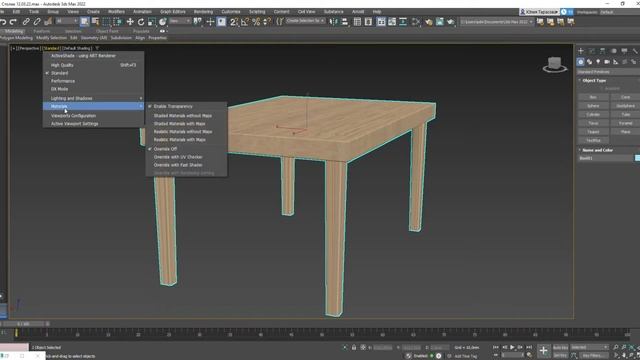Screen dimensions: 640x360
Task: Click the Teapot primitive button
Action: coord(593,132)
